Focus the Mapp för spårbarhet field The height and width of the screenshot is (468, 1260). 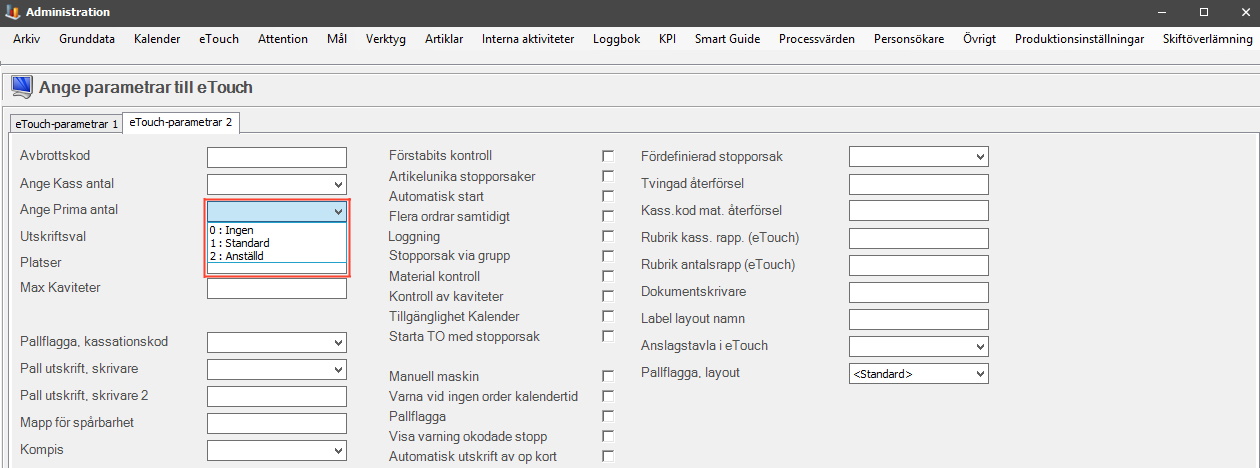pos(277,423)
